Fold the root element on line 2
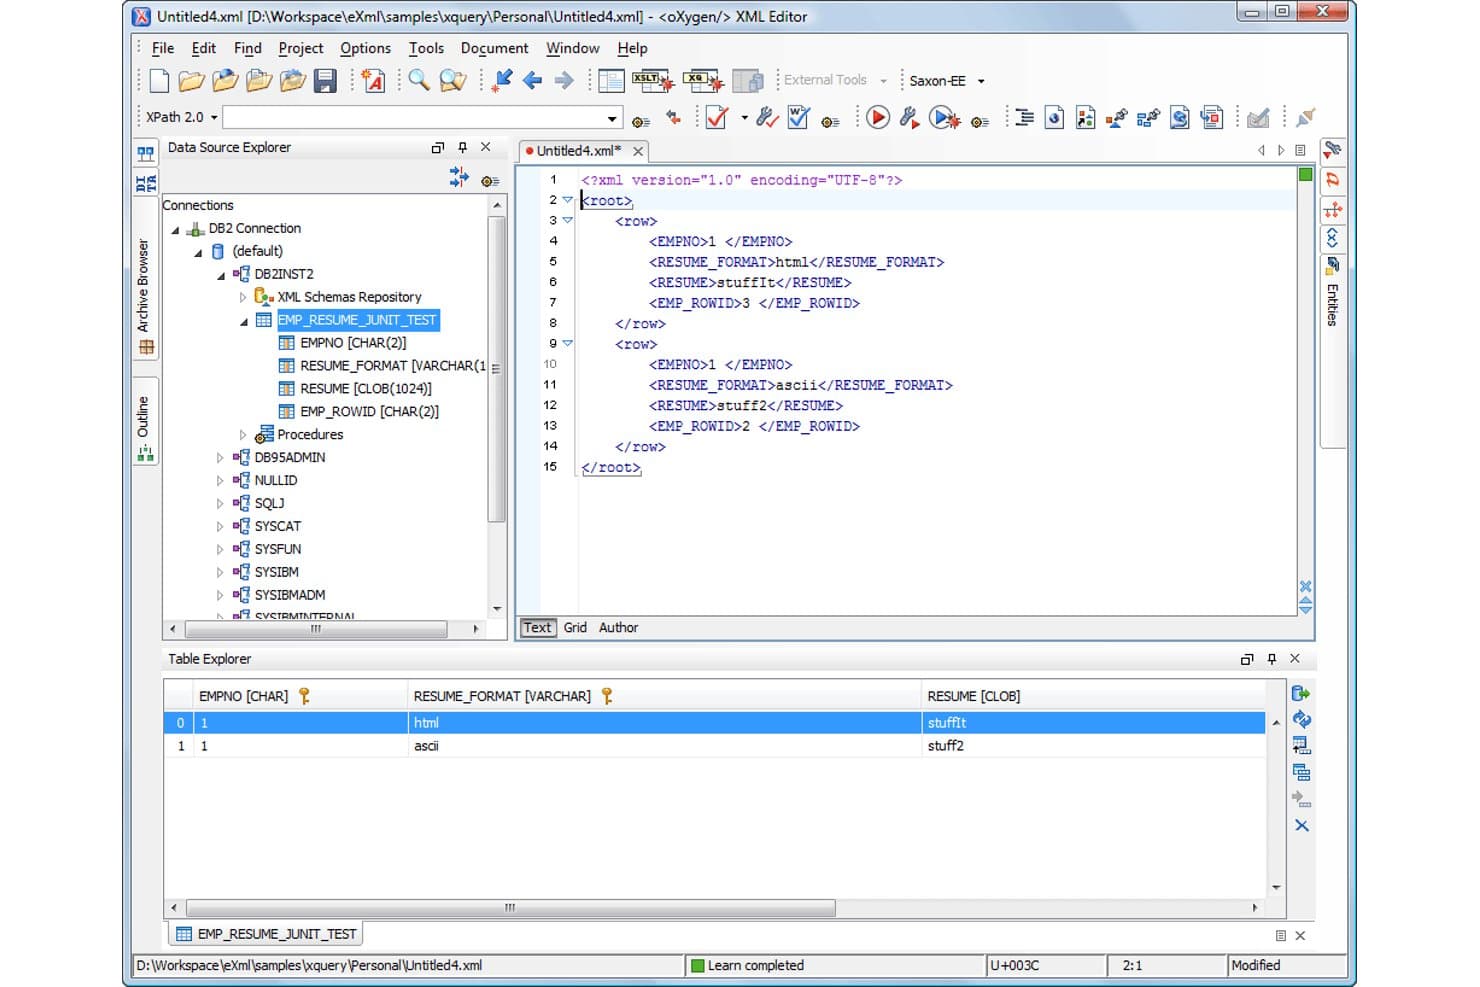Screen dimensions: 1480x987 568,200
